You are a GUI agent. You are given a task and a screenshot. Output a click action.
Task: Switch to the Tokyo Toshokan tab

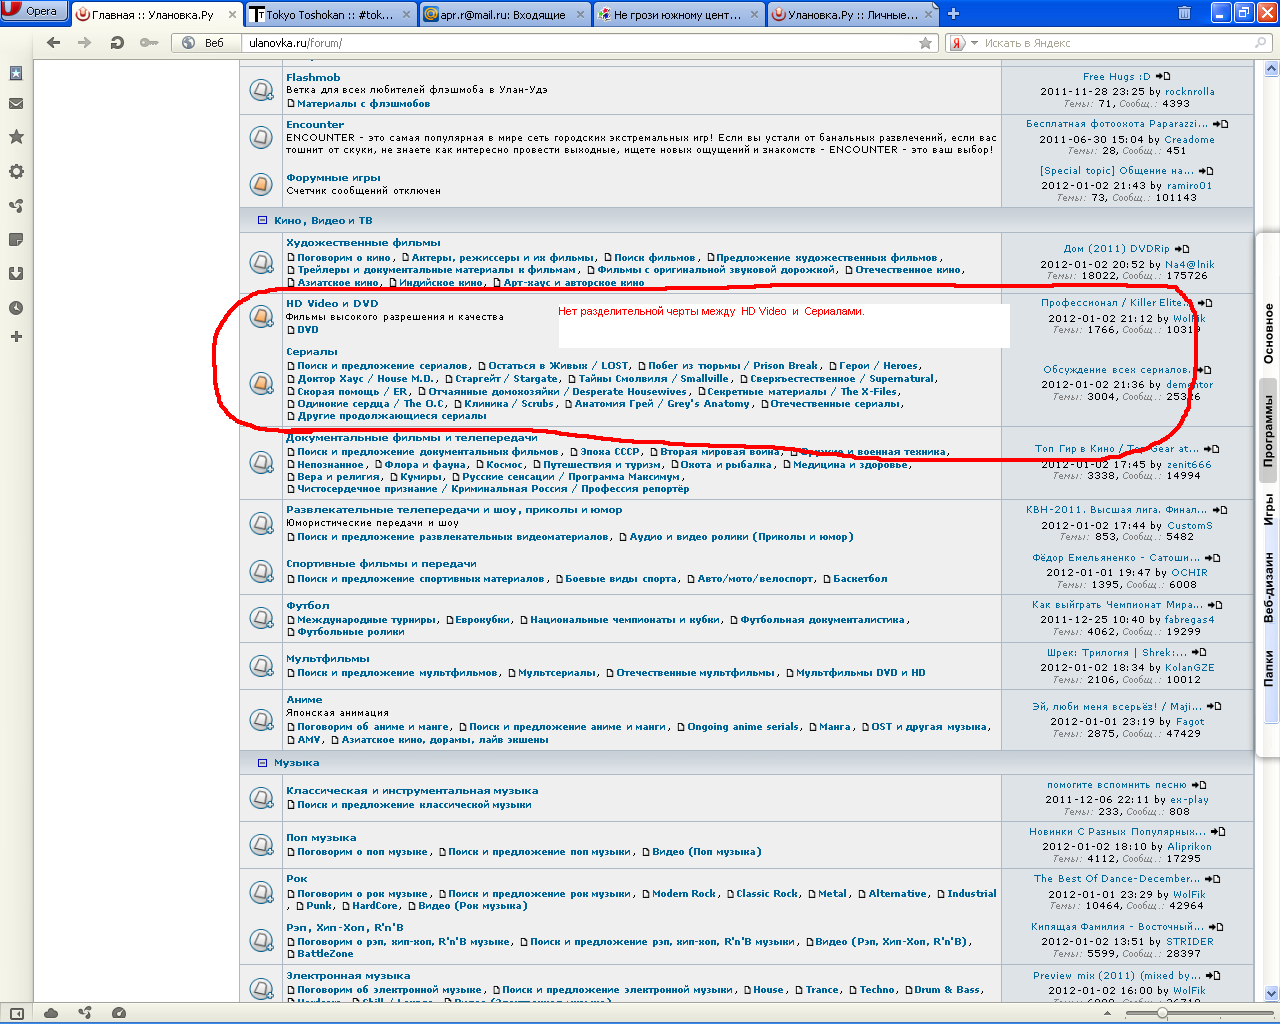330,14
